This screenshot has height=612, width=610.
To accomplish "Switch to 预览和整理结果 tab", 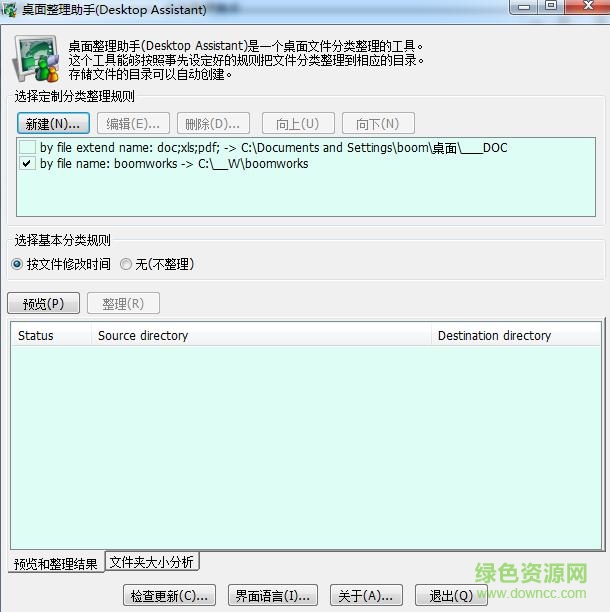I will [x=56, y=563].
